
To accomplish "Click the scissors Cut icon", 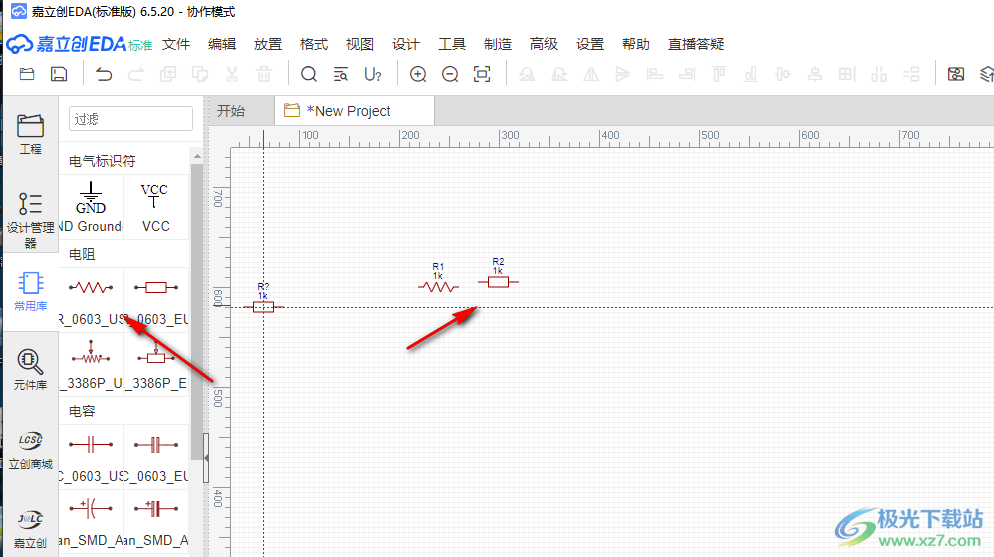I will [232, 74].
